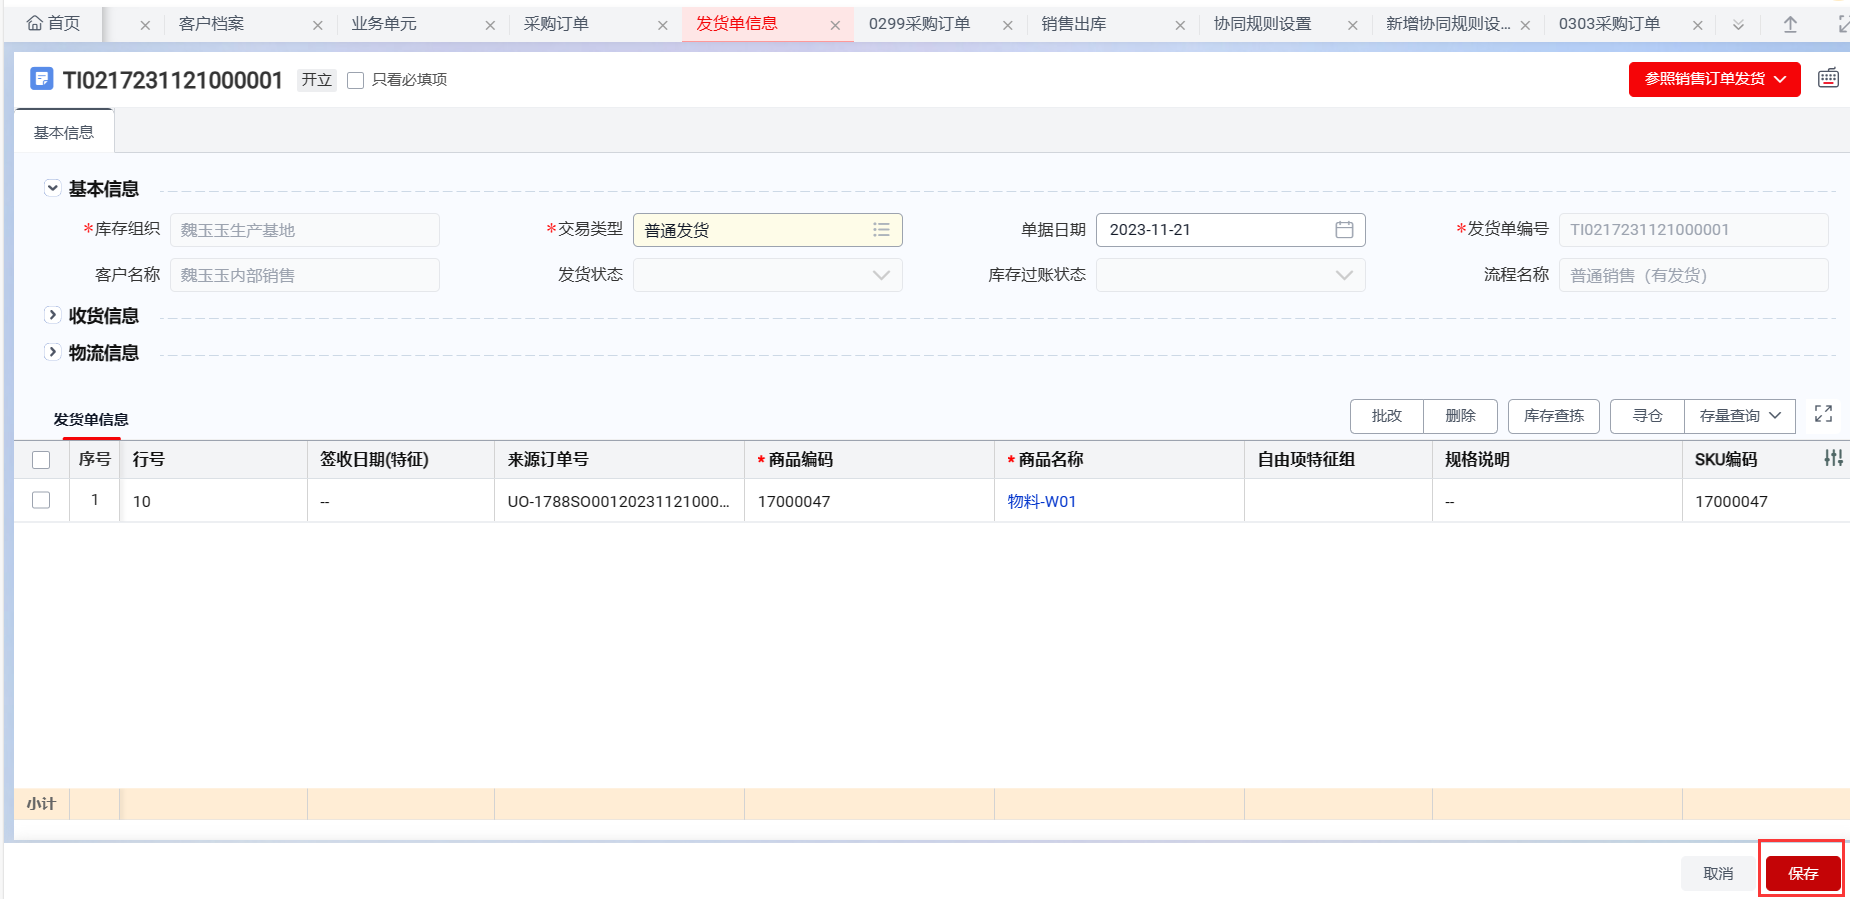
Task: Switch to the 销售出库 tab
Action: click(x=1073, y=24)
